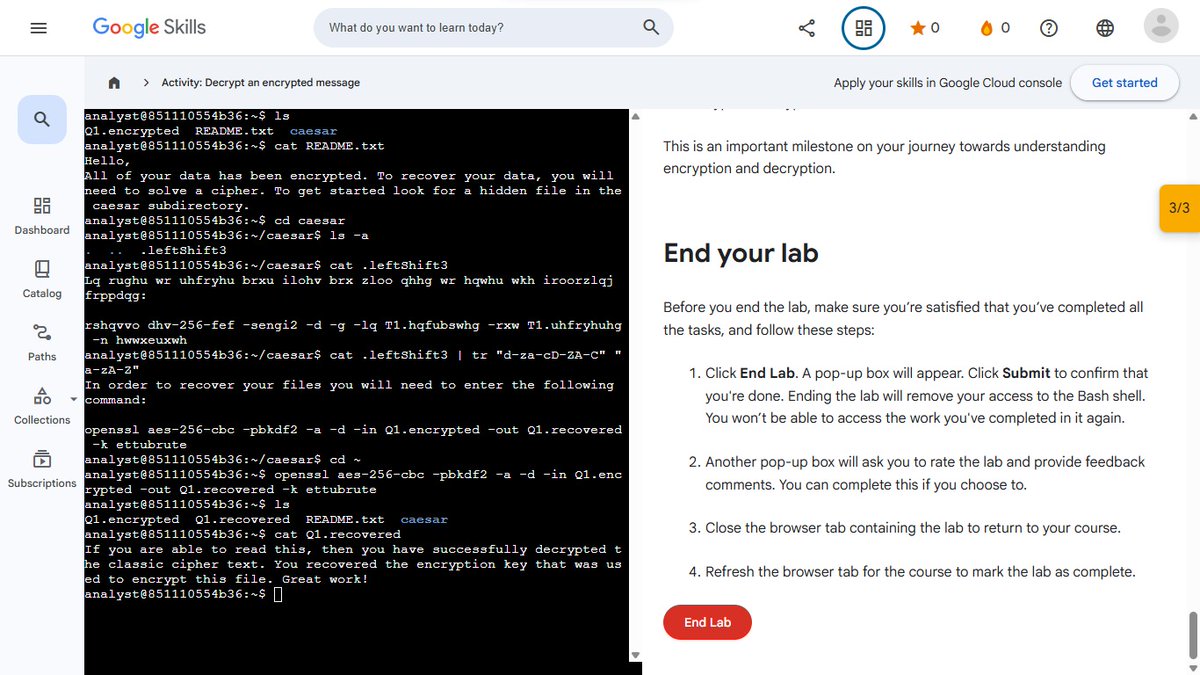Screen dimensions: 1200x675
Task: Open Dashboard in the sidebar
Action: click(42, 215)
